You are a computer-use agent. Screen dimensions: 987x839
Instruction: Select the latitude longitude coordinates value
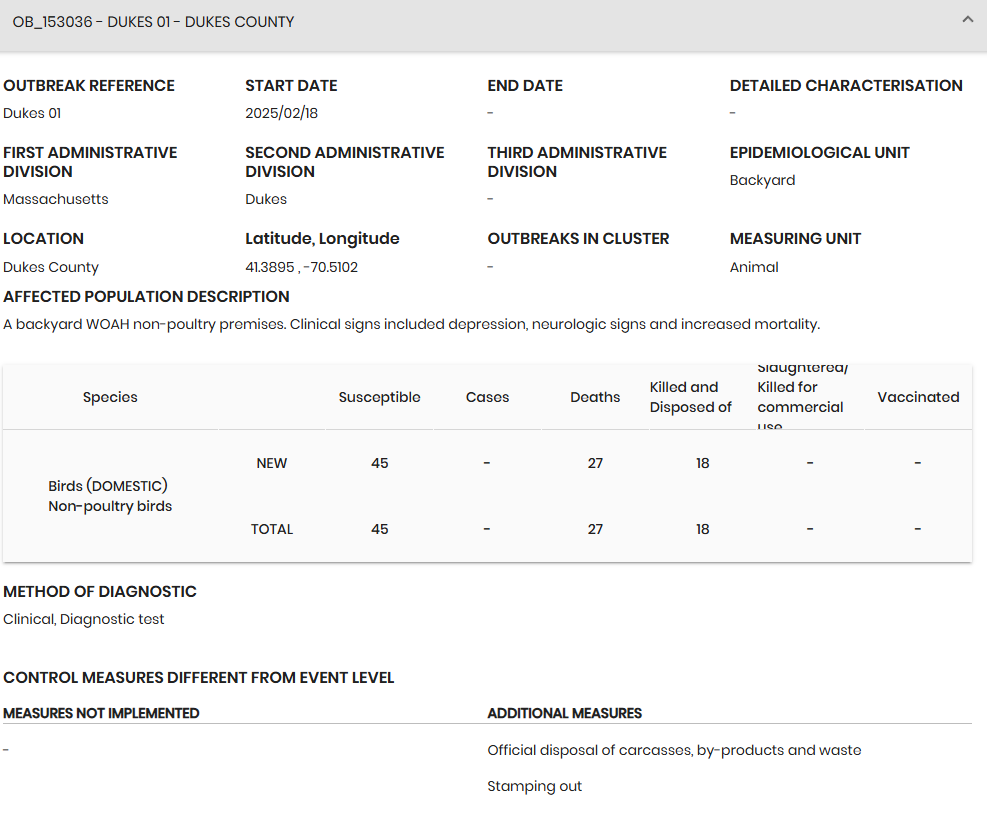(x=301, y=267)
